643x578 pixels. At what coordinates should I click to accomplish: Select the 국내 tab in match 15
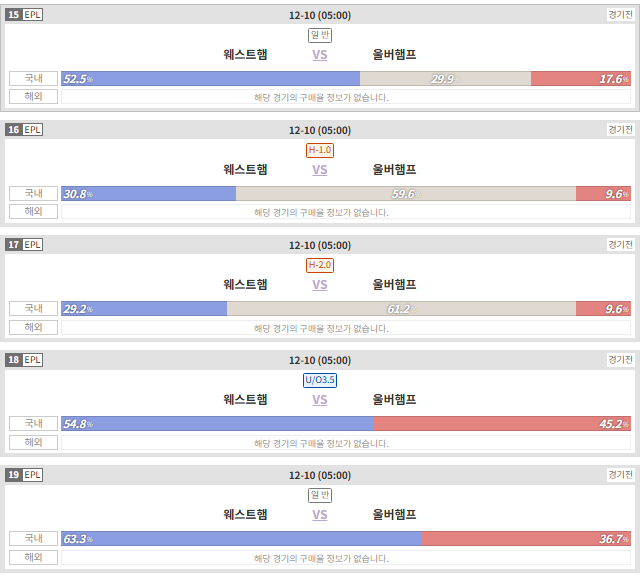pyautogui.click(x=34, y=78)
